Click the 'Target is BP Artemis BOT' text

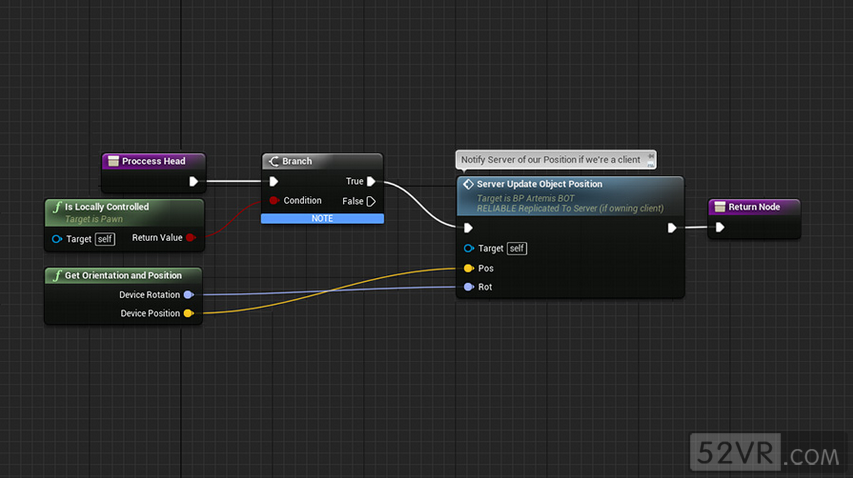[x=526, y=198]
